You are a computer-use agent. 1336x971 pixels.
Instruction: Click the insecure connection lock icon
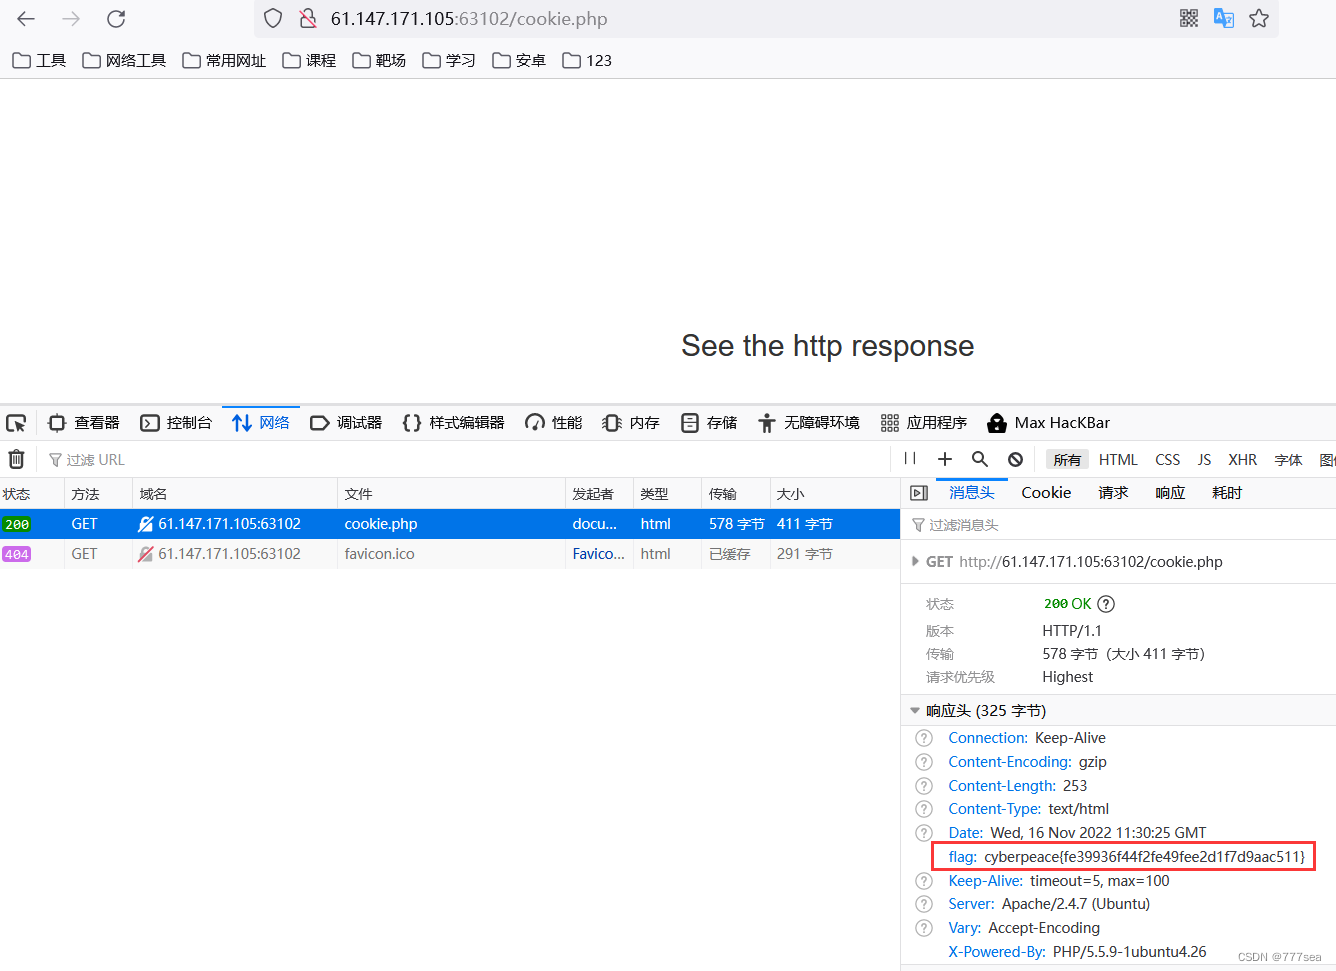pos(308,19)
